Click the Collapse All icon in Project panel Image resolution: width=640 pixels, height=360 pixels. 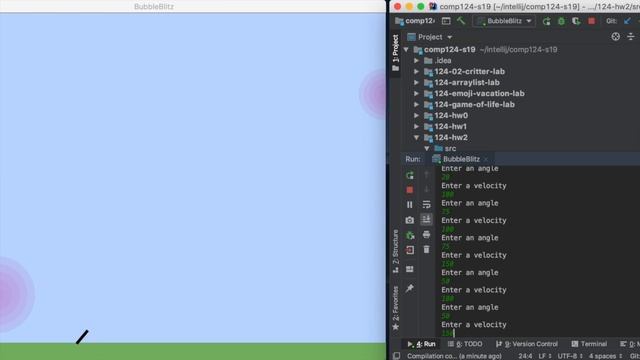click(631, 37)
